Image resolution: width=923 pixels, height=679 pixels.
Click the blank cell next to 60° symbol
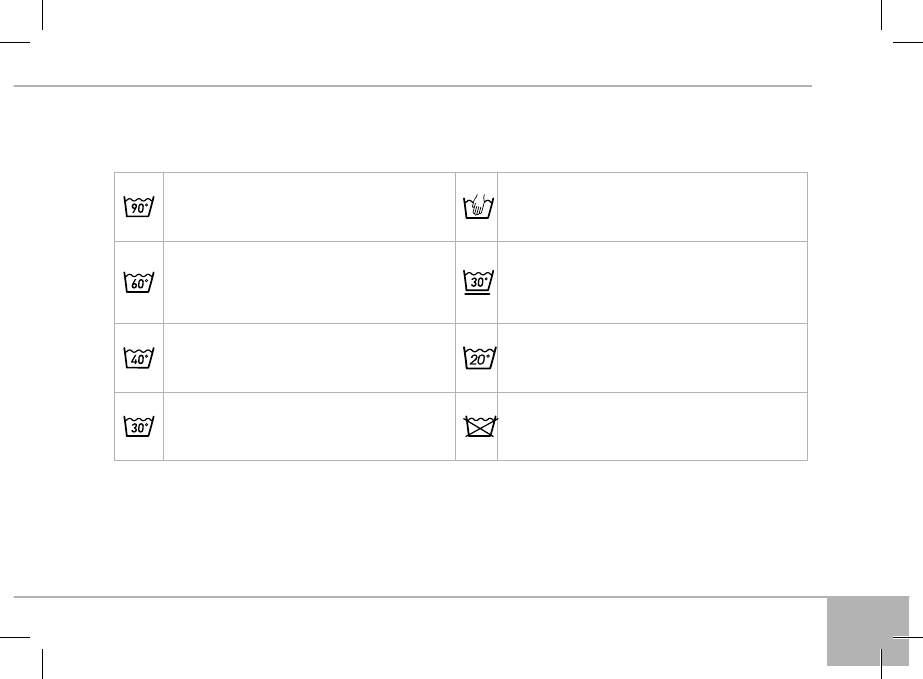pyautogui.click(x=309, y=282)
